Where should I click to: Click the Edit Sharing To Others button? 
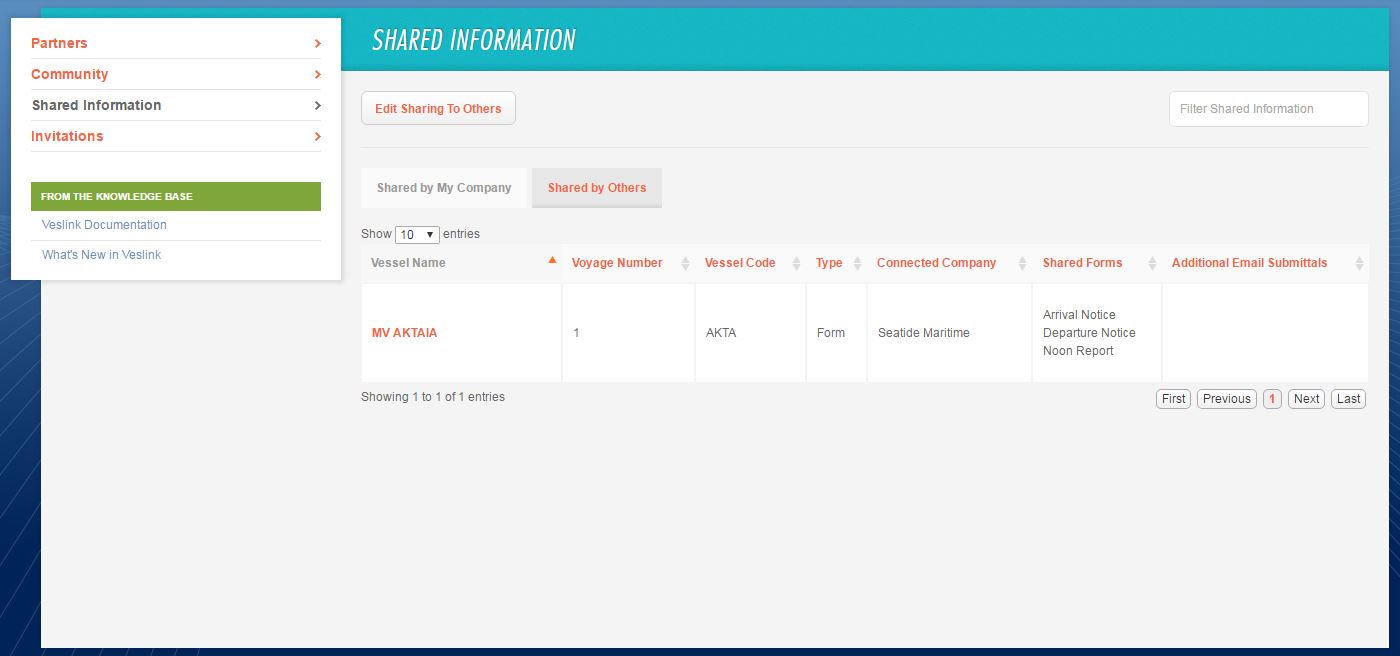[438, 108]
